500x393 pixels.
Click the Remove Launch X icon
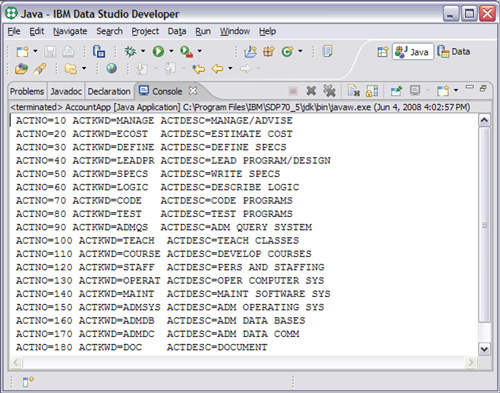[311, 91]
